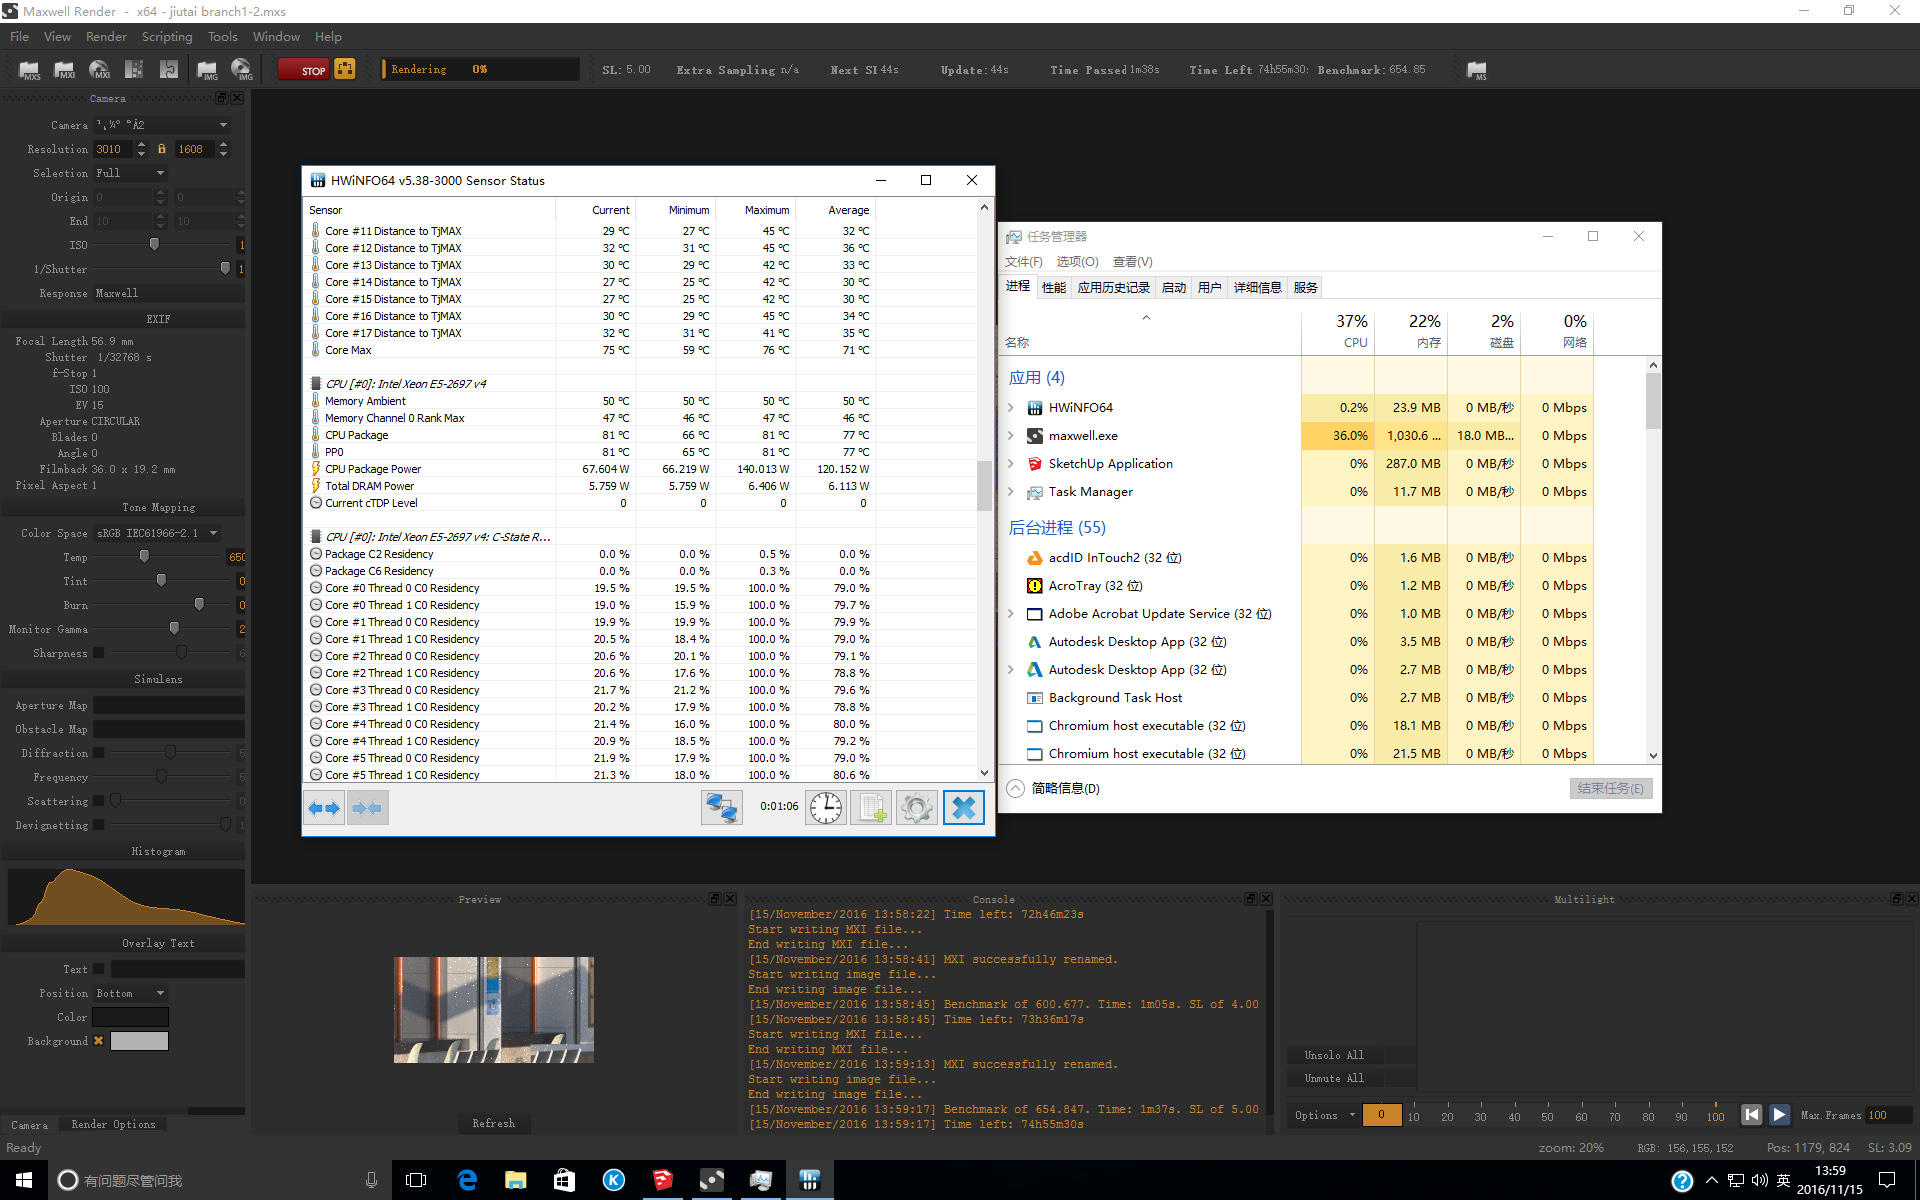Open the Scripting menu
Viewport: 1920px width, 1200px height.
(167, 37)
